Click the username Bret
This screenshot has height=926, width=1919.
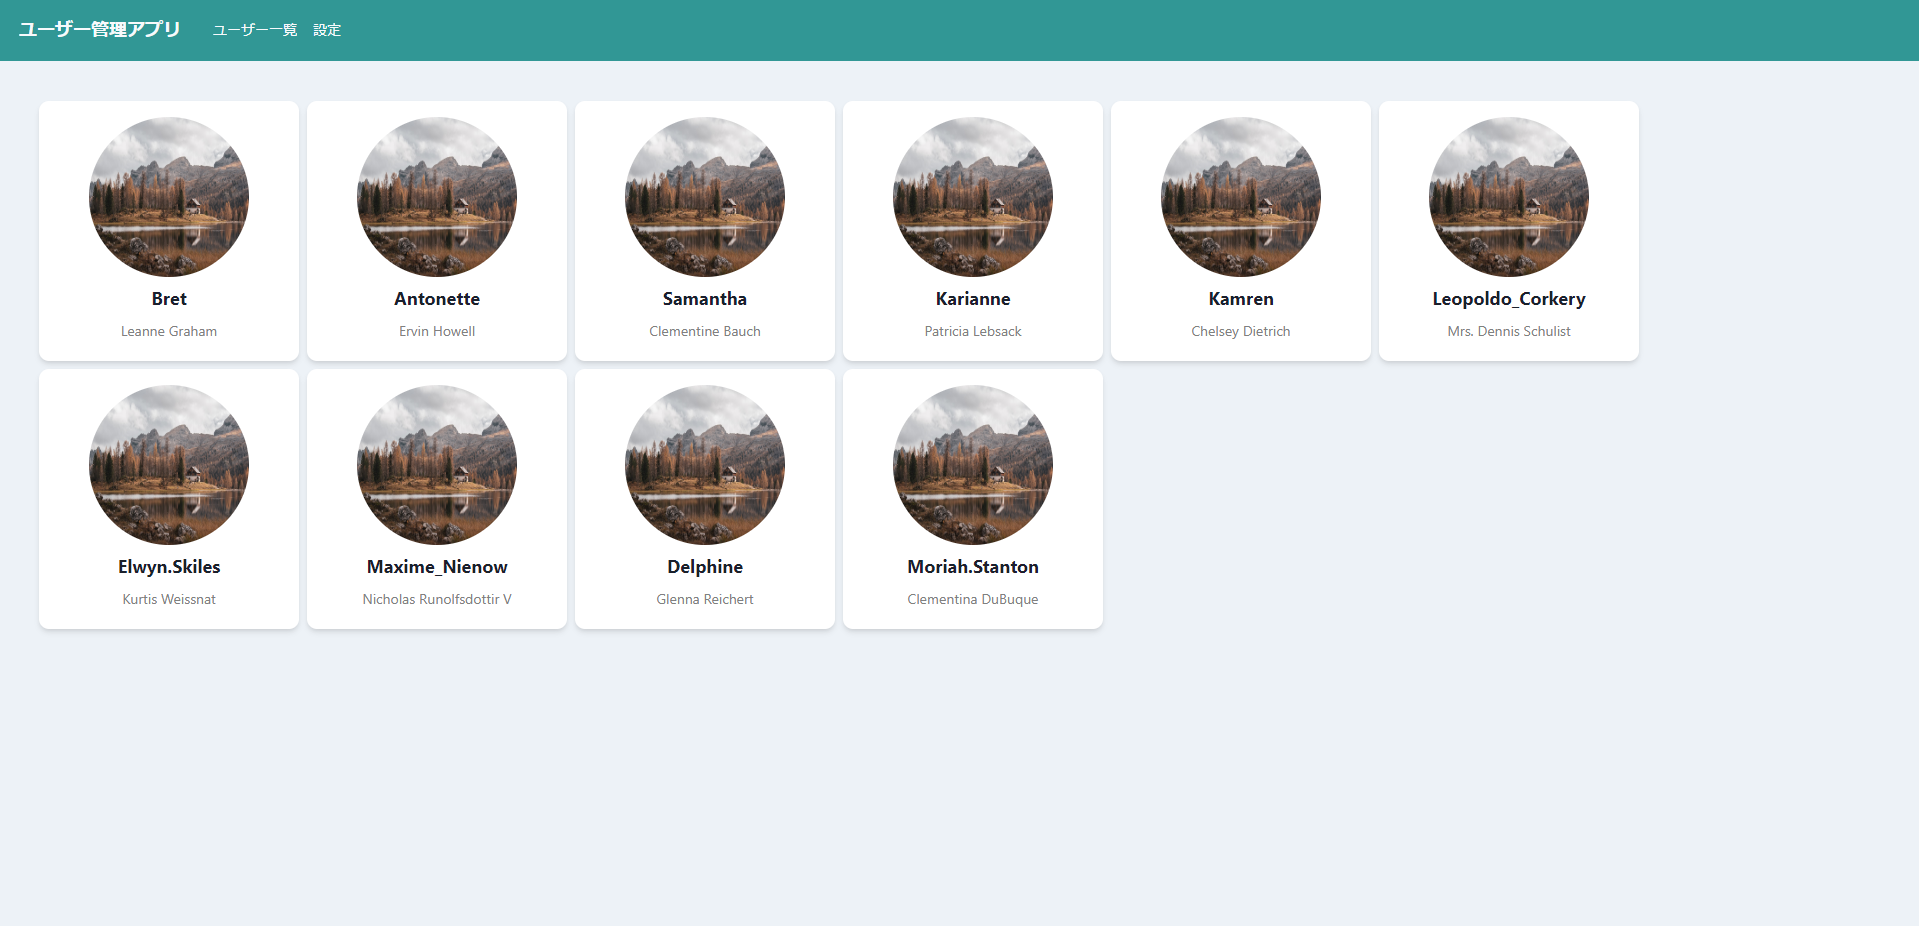tap(169, 299)
